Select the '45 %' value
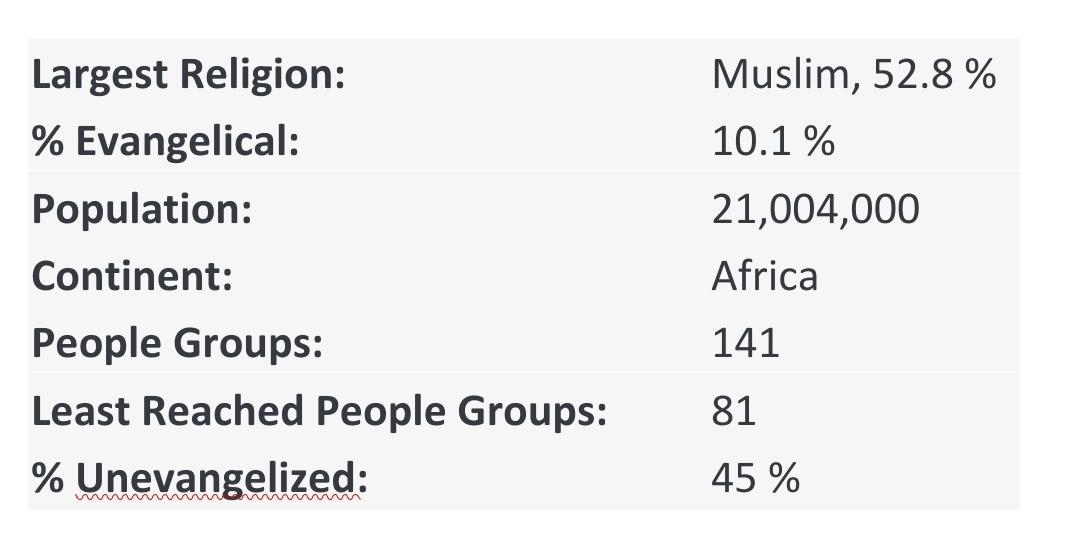 coord(756,478)
